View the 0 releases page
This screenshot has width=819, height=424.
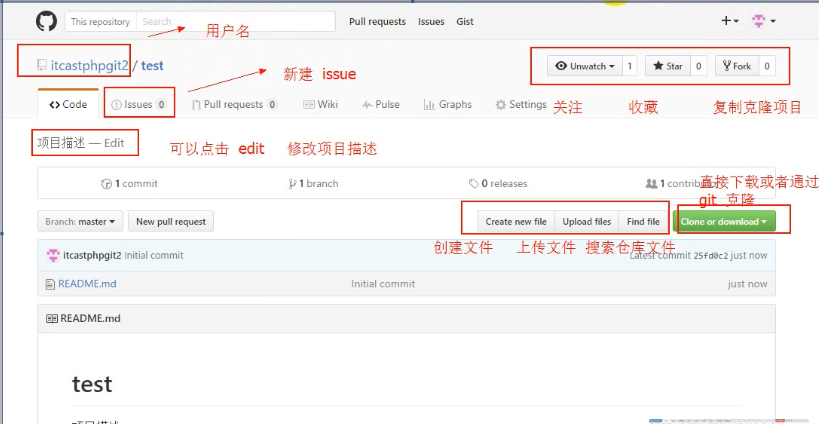[x=498, y=184]
